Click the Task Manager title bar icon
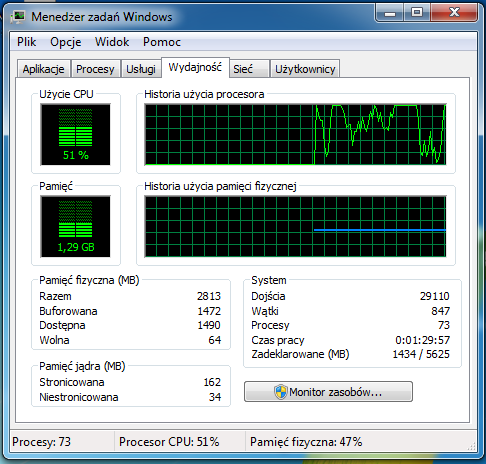This screenshot has height=464, width=486. pos(18,17)
